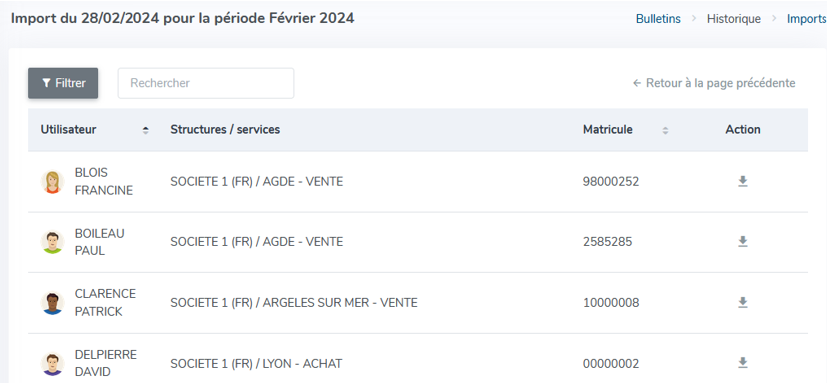Select the Structures / services column header

225,129
